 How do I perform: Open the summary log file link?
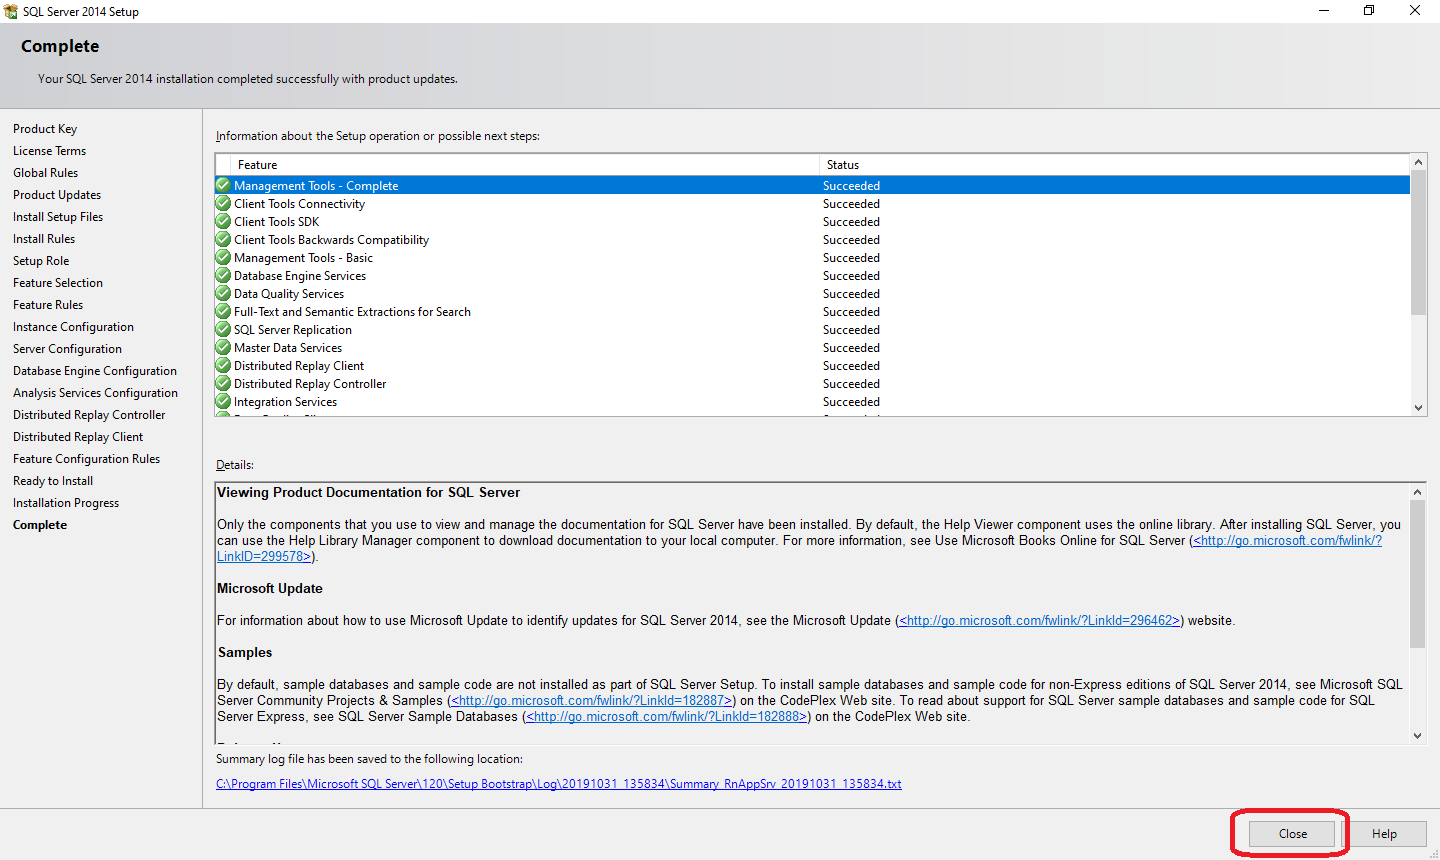559,784
